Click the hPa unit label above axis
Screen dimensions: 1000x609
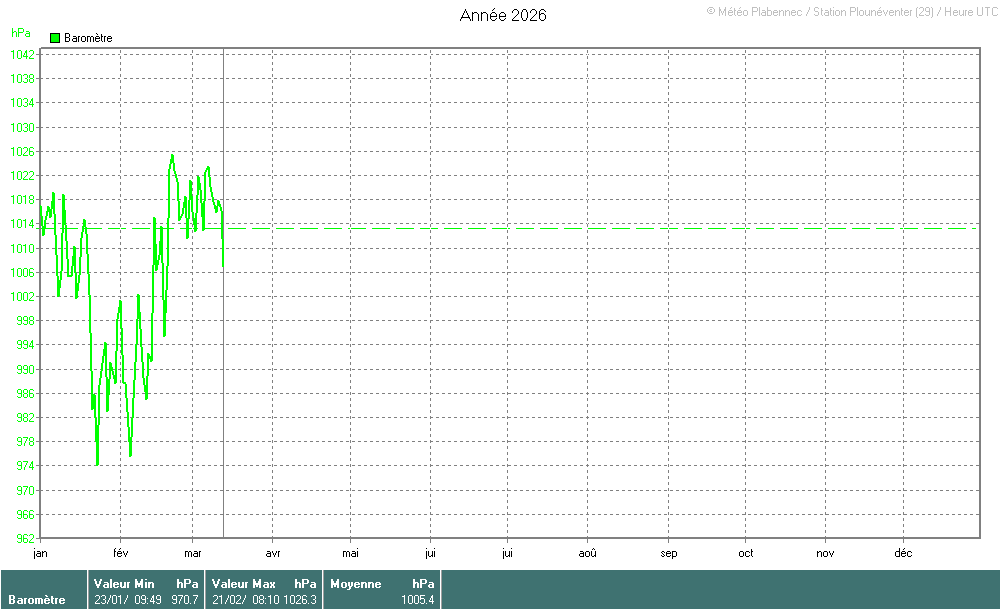(x=20, y=33)
